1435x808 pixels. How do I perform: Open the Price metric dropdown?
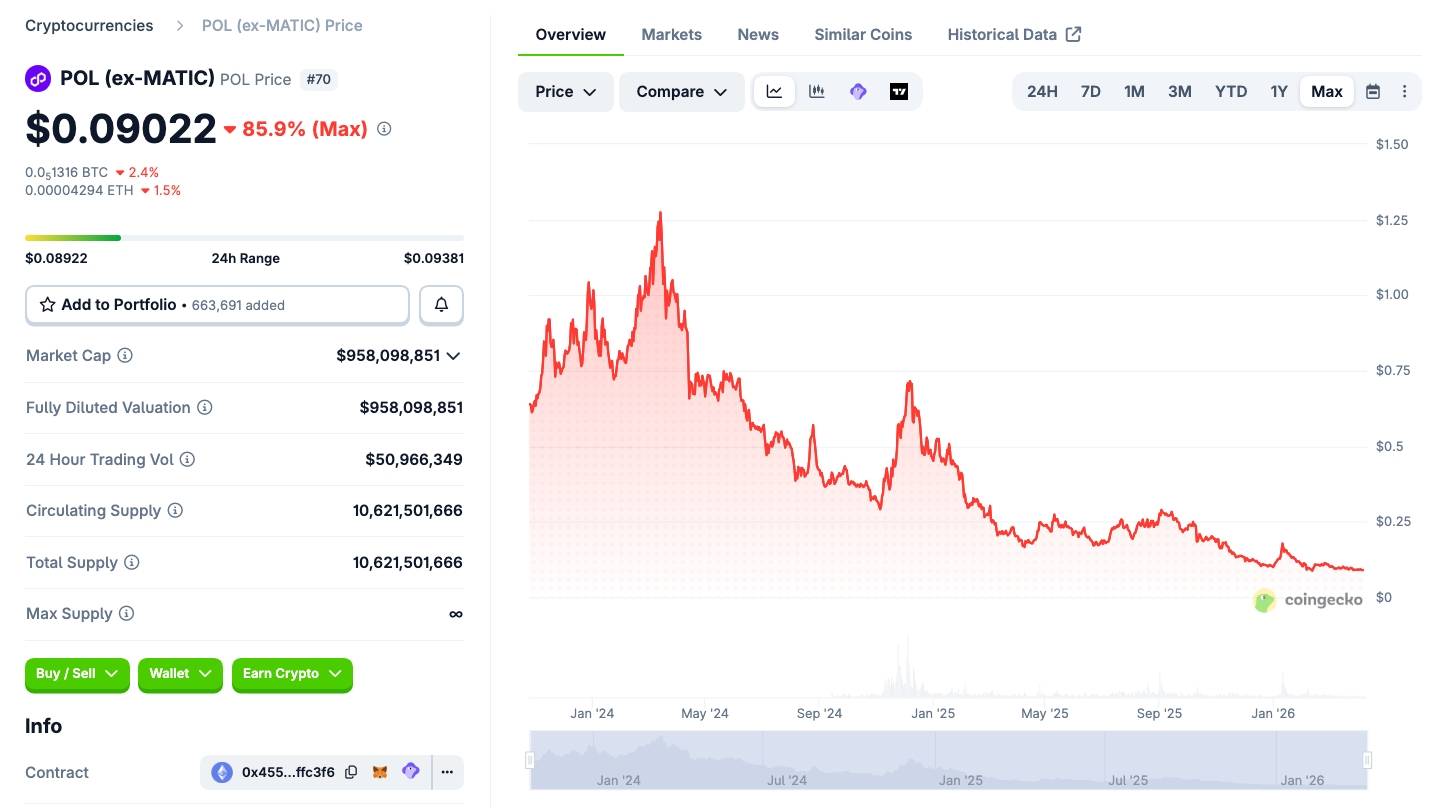coord(565,91)
